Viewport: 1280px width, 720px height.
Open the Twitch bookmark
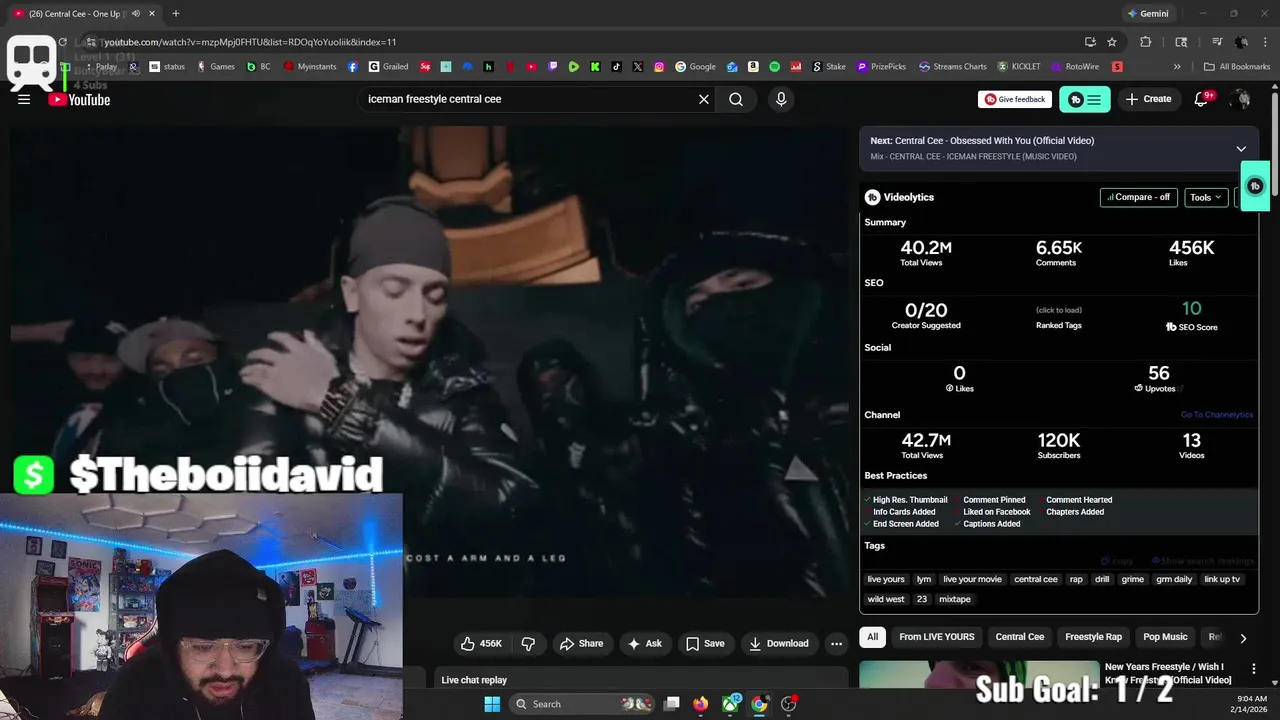click(553, 67)
